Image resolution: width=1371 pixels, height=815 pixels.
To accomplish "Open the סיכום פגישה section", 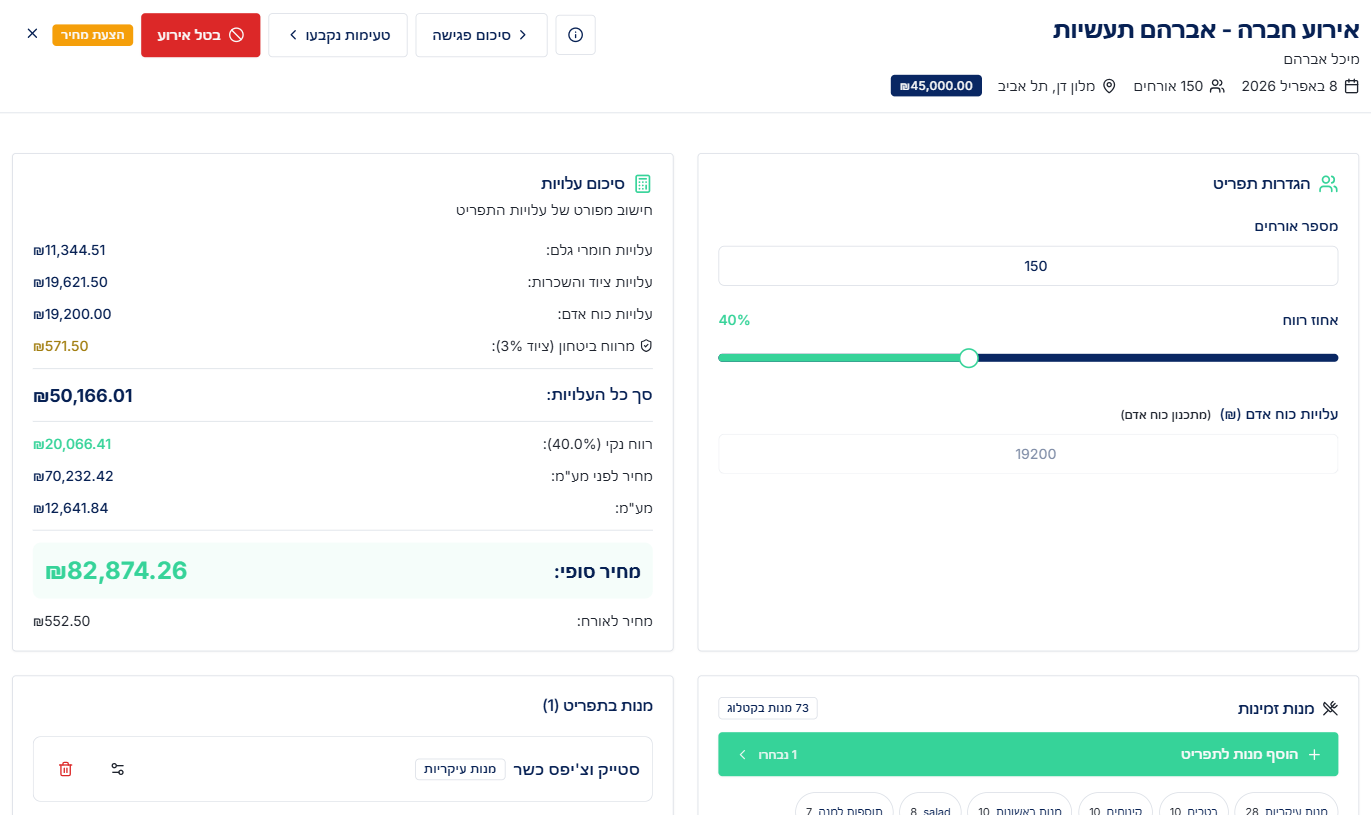I will (x=481, y=35).
